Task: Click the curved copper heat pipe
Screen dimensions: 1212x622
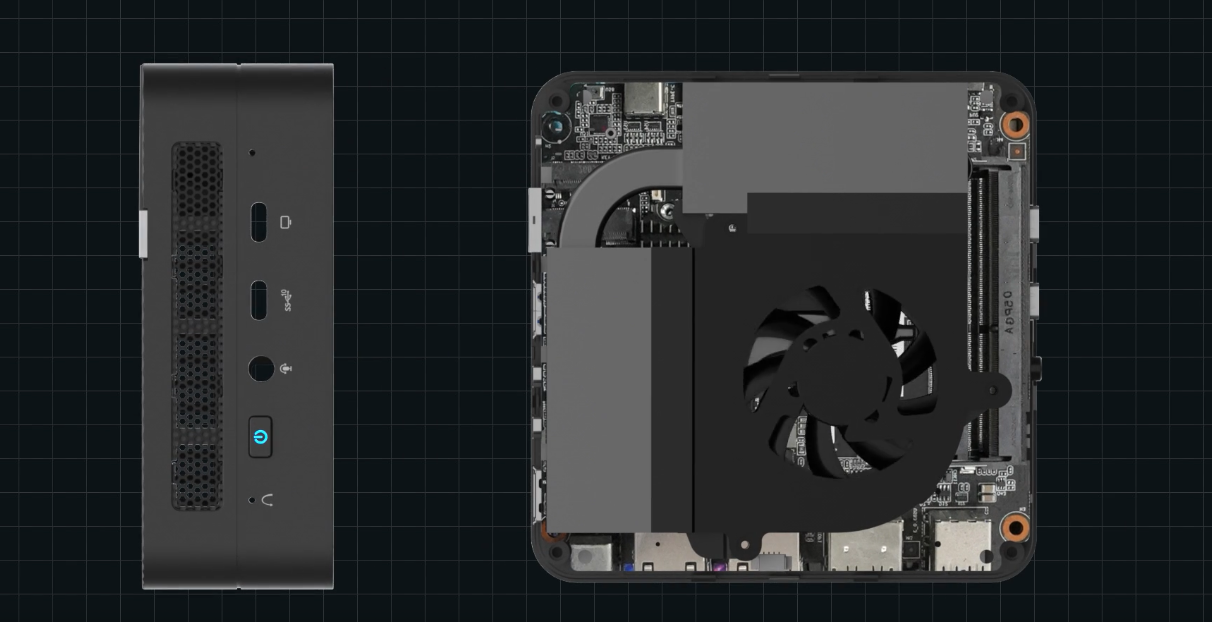Action: (x=600, y=198)
